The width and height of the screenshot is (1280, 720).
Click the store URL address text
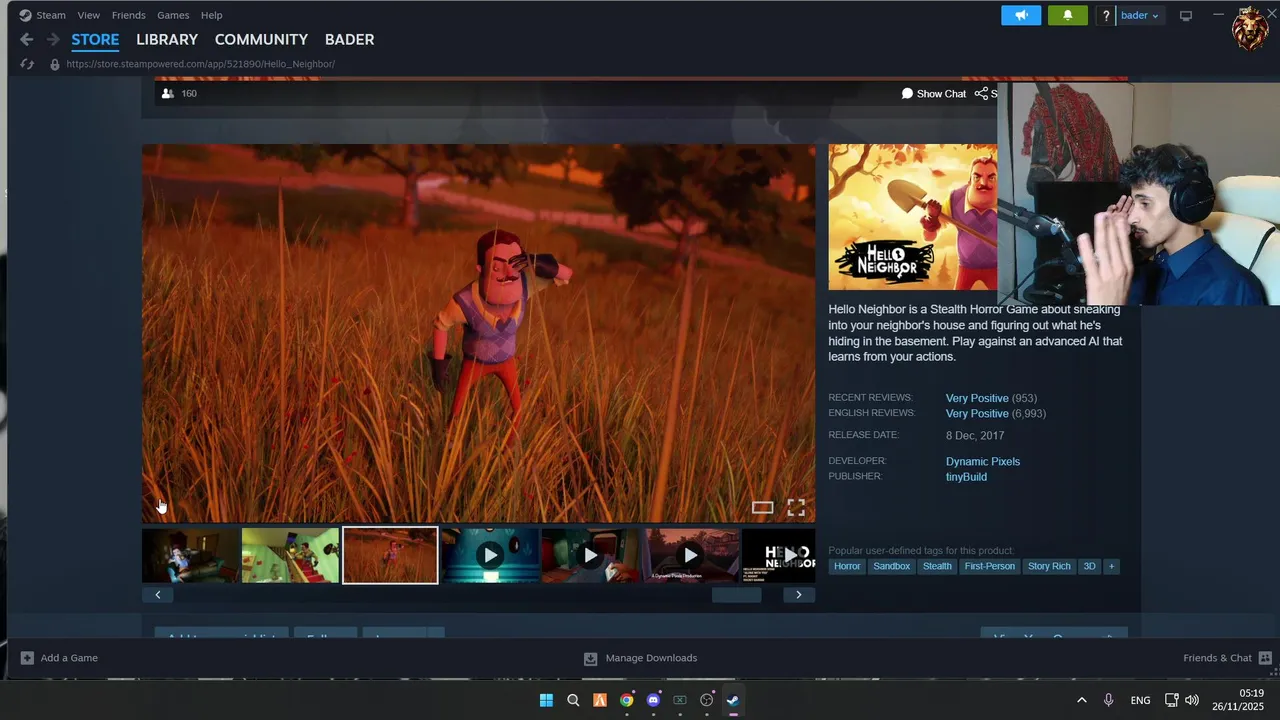point(200,64)
